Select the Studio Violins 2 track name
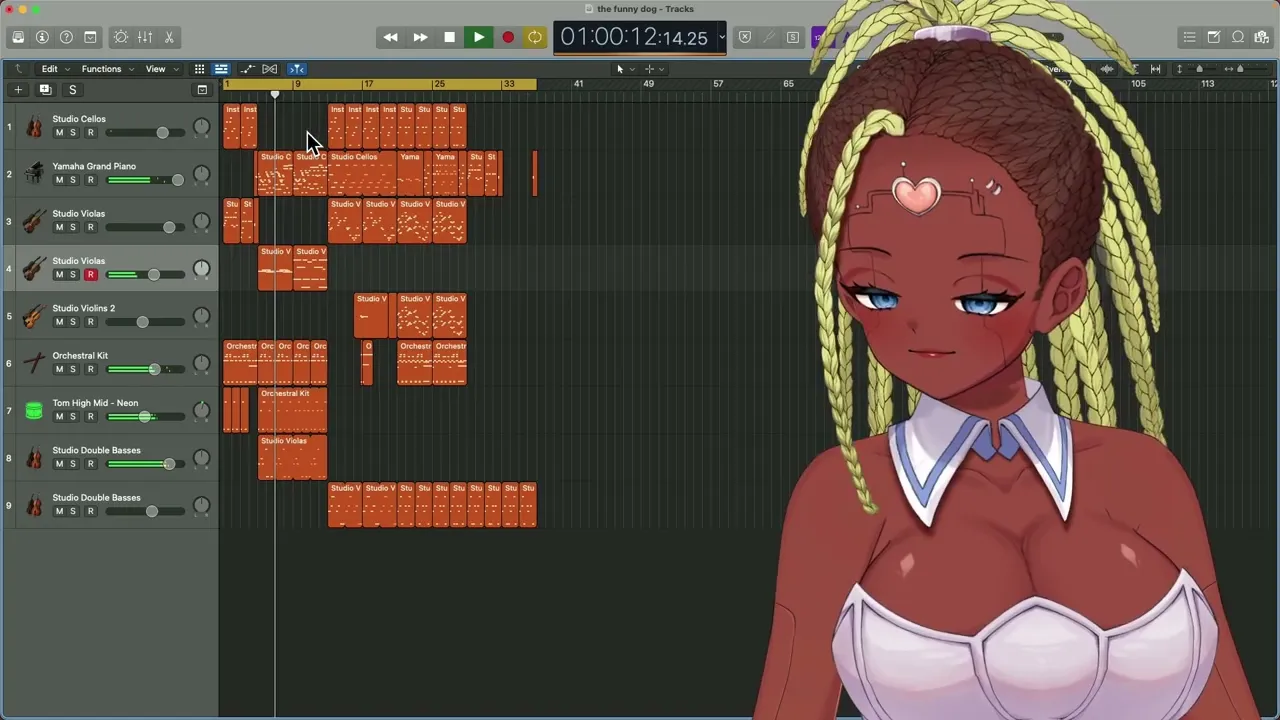1280x720 pixels. [84, 308]
